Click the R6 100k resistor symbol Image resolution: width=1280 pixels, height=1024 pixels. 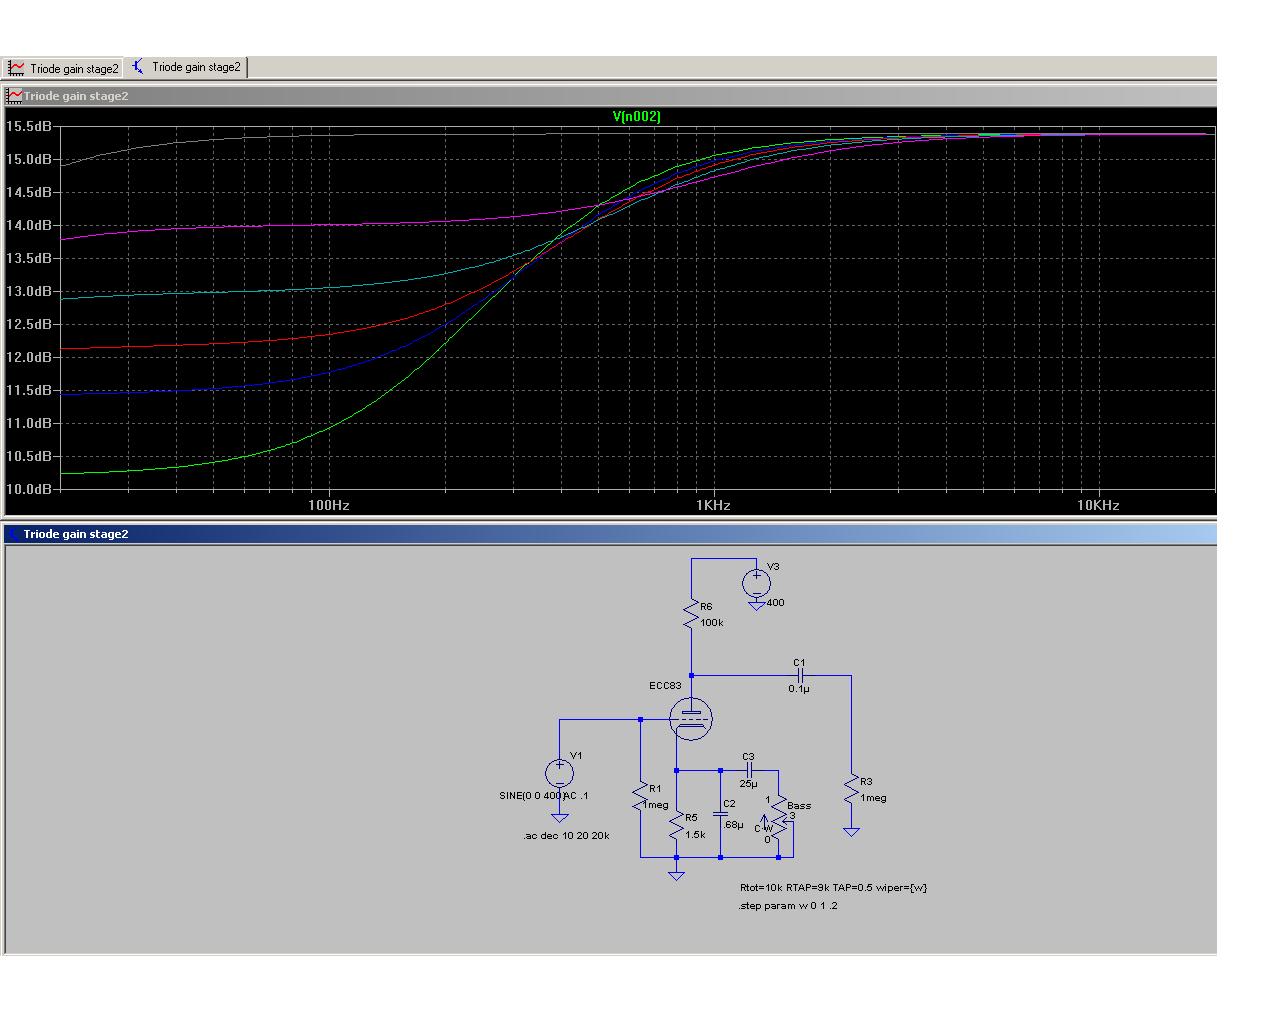(691, 614)
